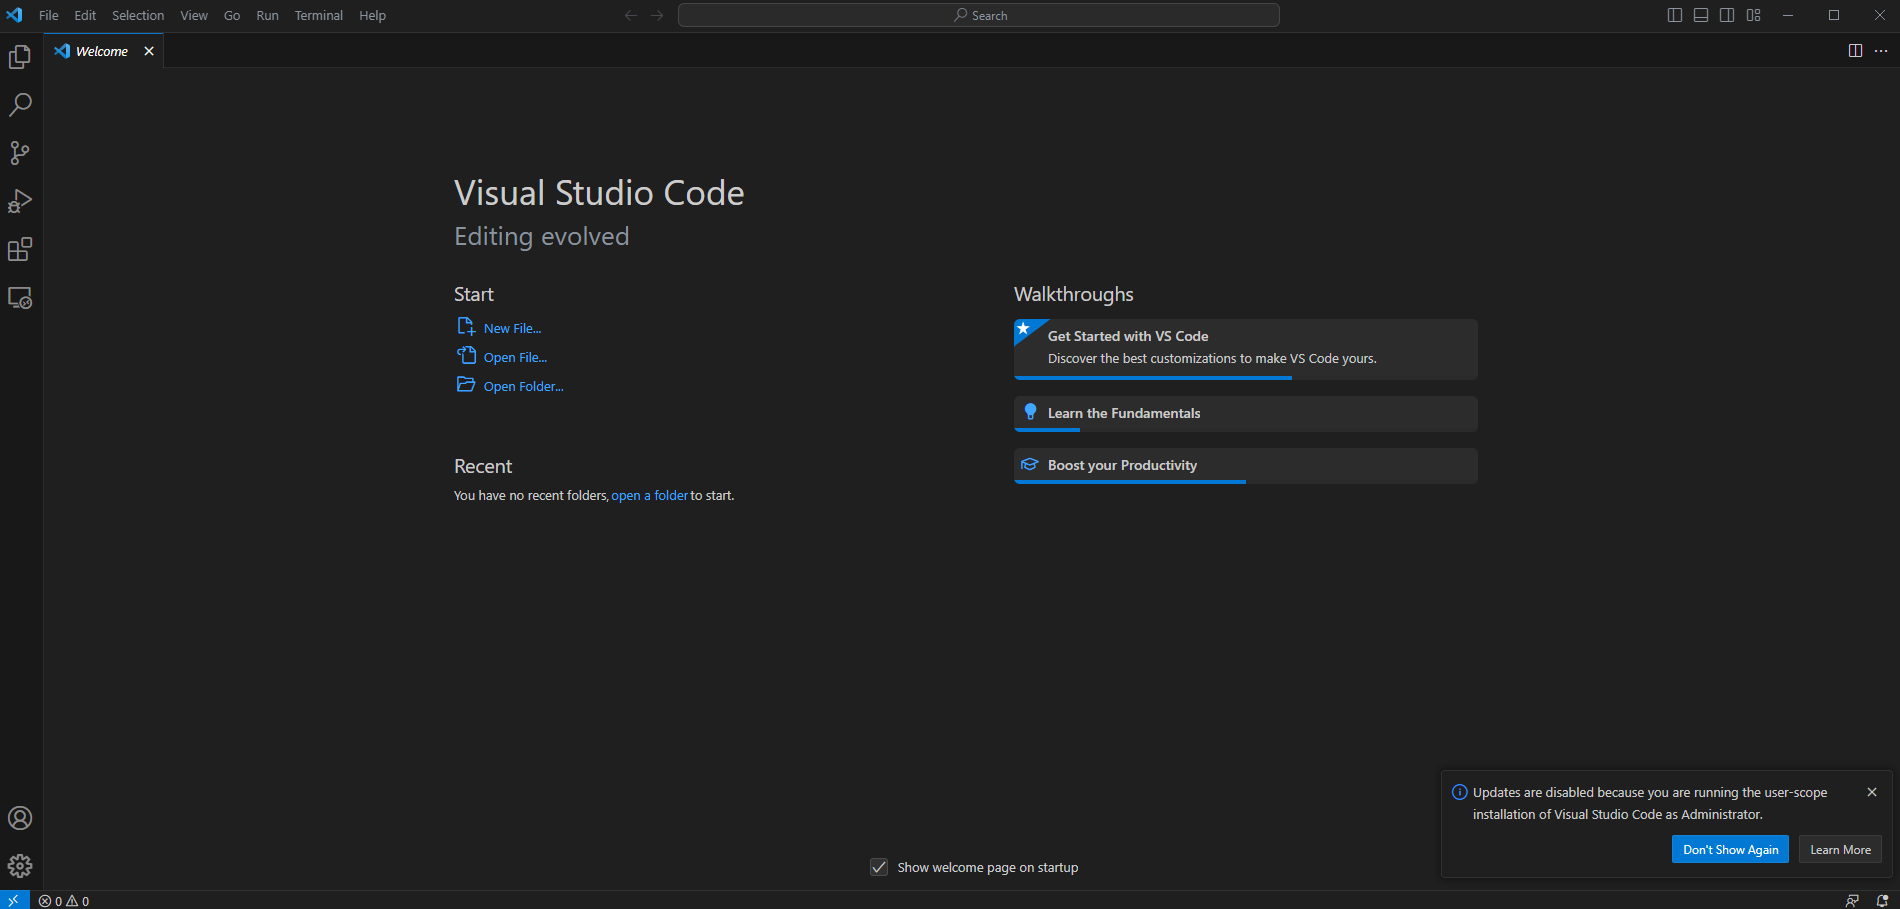This screenshot has height=909, width=1900.
Task: Open Customize Layout icon
Action: (1754, 15)
